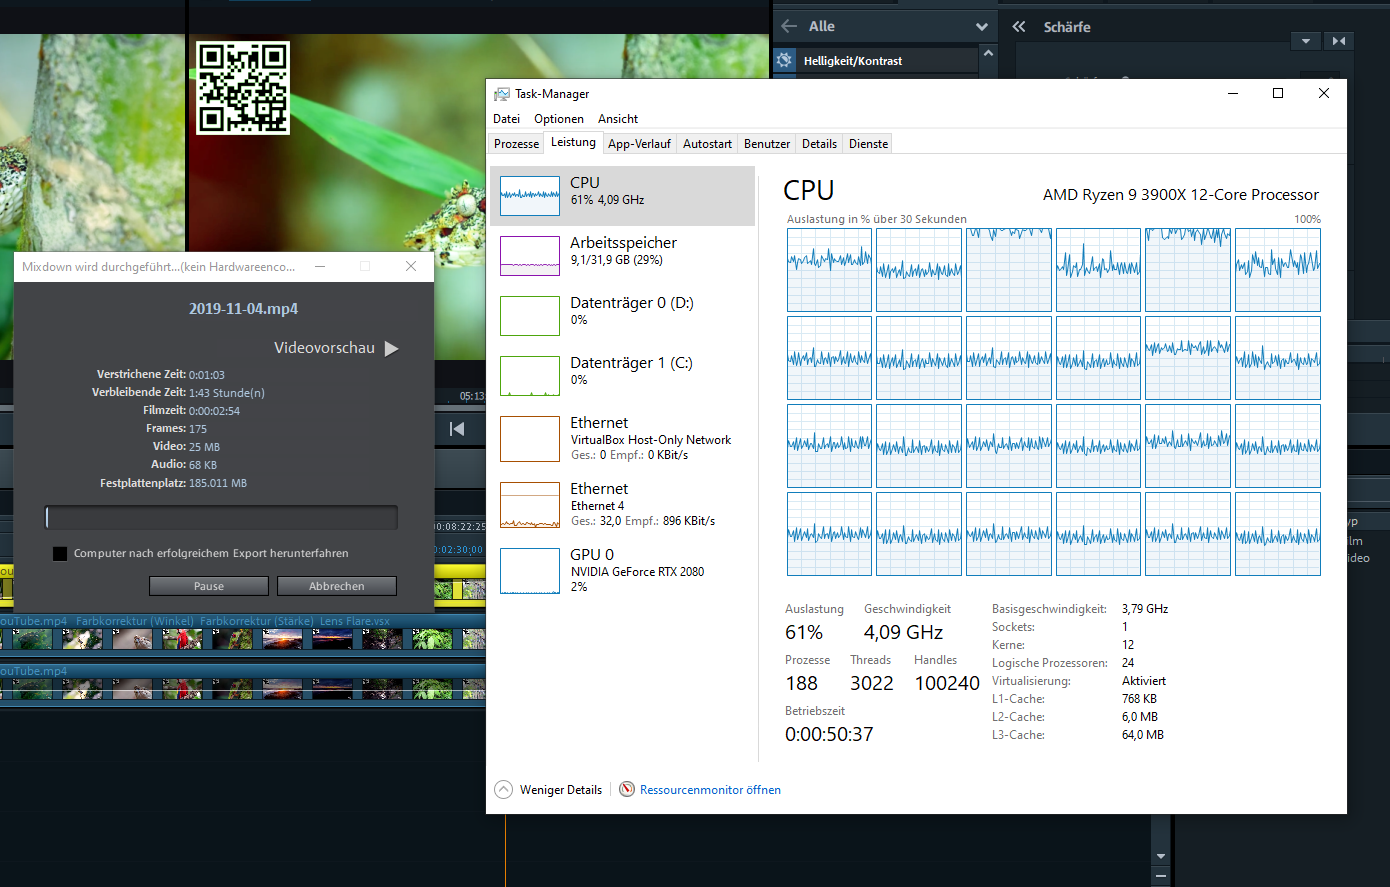Click the Handles count 100240

pos(947,683)
